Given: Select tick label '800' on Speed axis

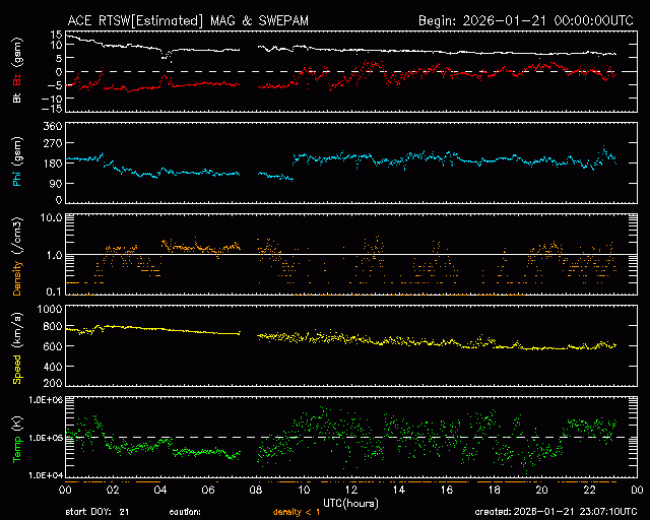Looking at the screenshot, I should tap(53, 327).
